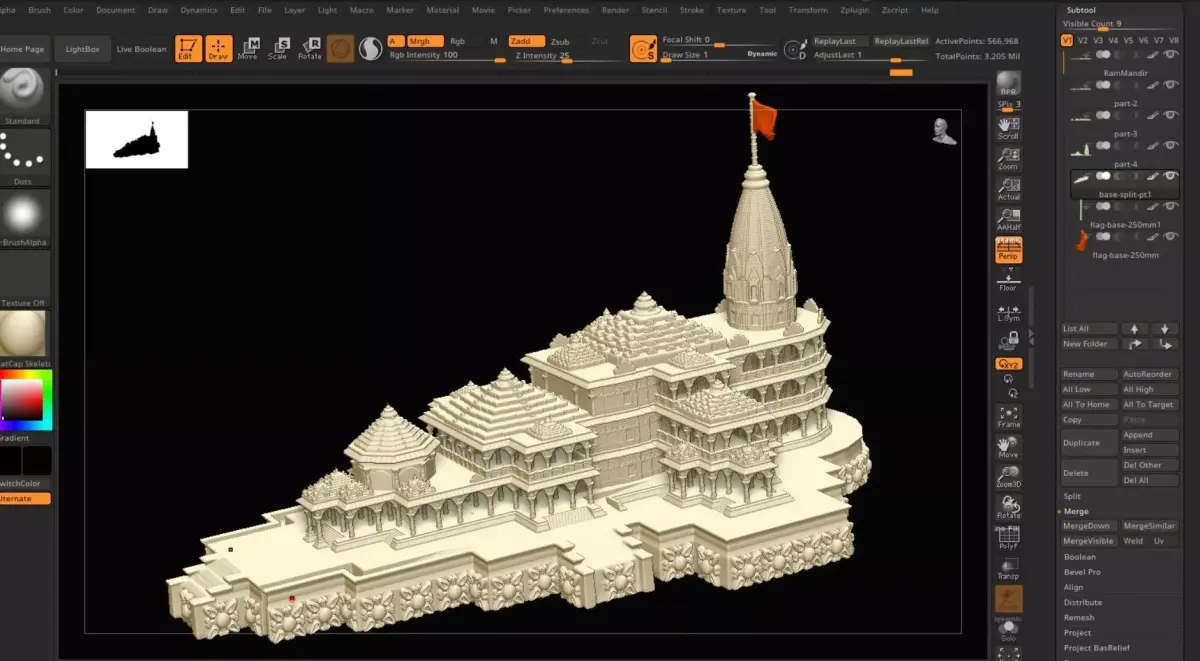Expand the Distribute section
1200x661 pixels.
(1083, 602)
